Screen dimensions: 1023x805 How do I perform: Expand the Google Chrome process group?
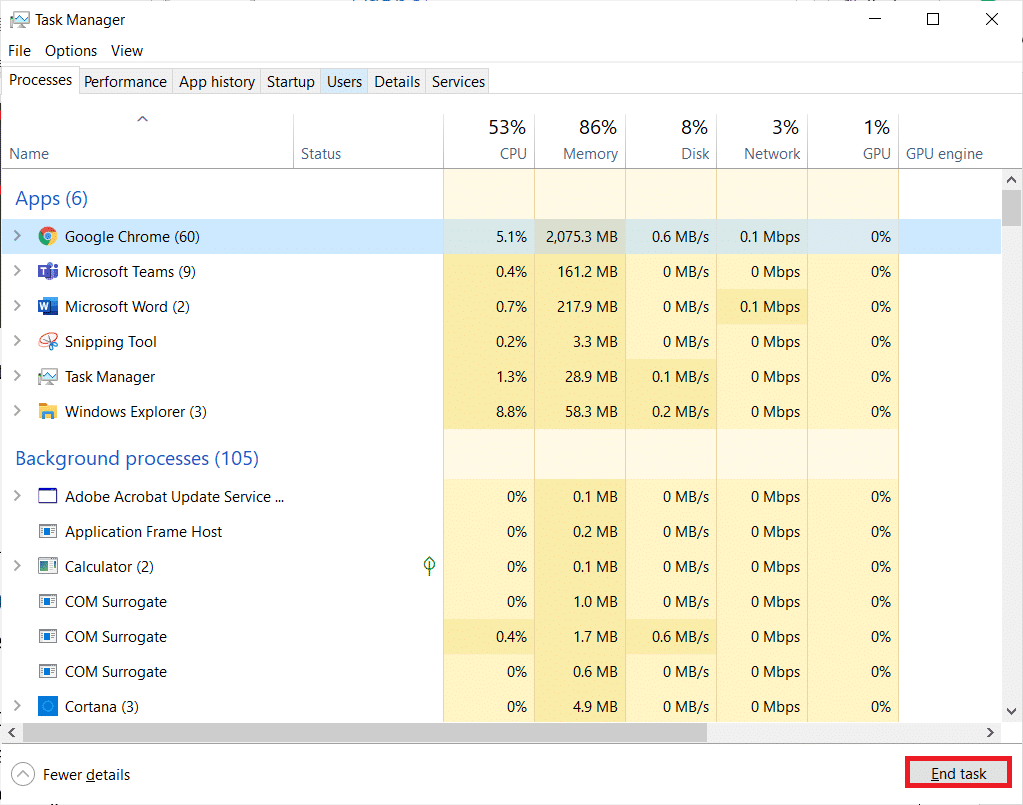pos(18,236)
